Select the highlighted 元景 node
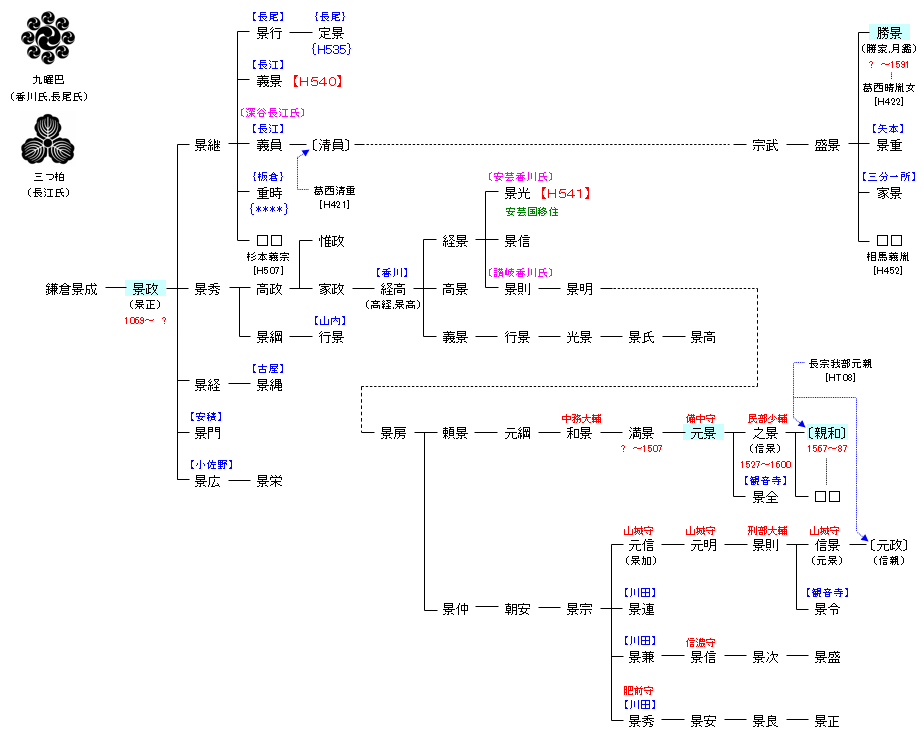 (702, 433)
